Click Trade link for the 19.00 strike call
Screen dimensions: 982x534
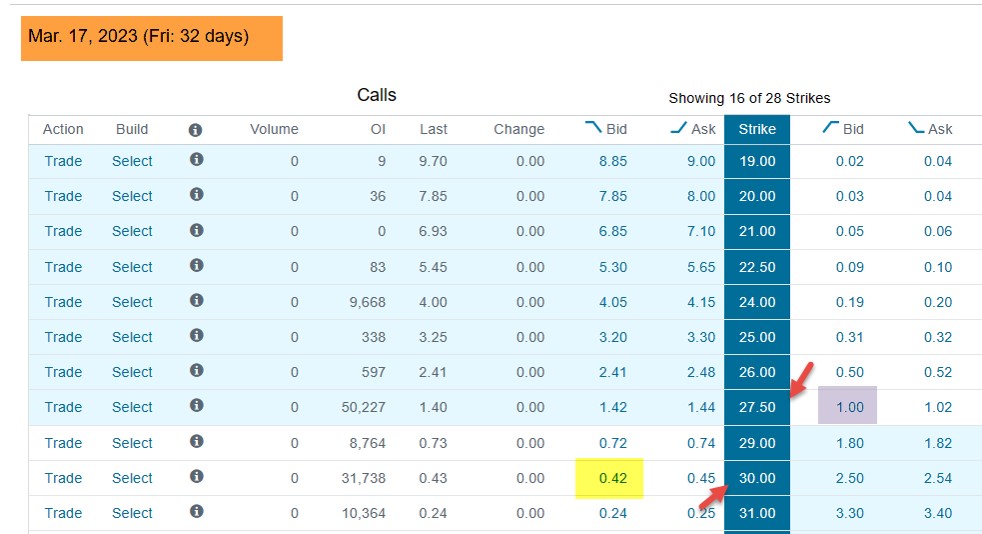pyautogui.click(x=63, y=161)
